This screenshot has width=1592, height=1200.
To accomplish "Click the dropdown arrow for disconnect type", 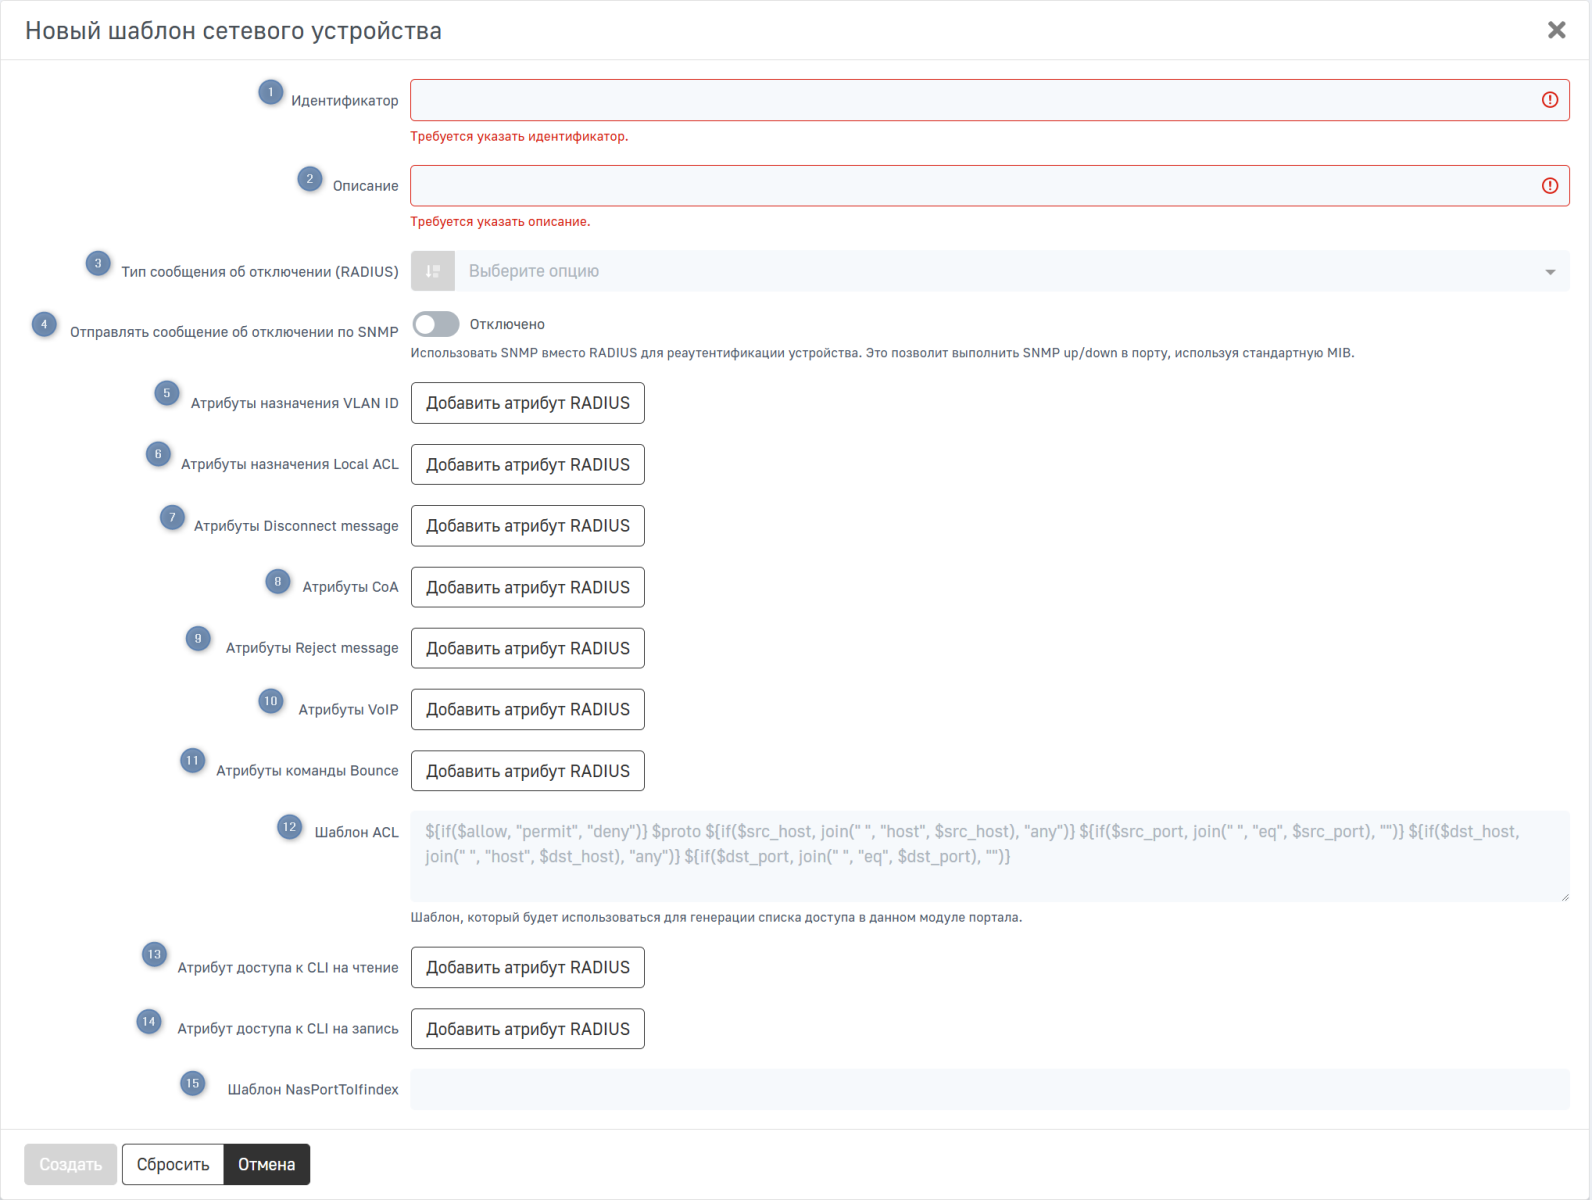I will [1549, 272].
